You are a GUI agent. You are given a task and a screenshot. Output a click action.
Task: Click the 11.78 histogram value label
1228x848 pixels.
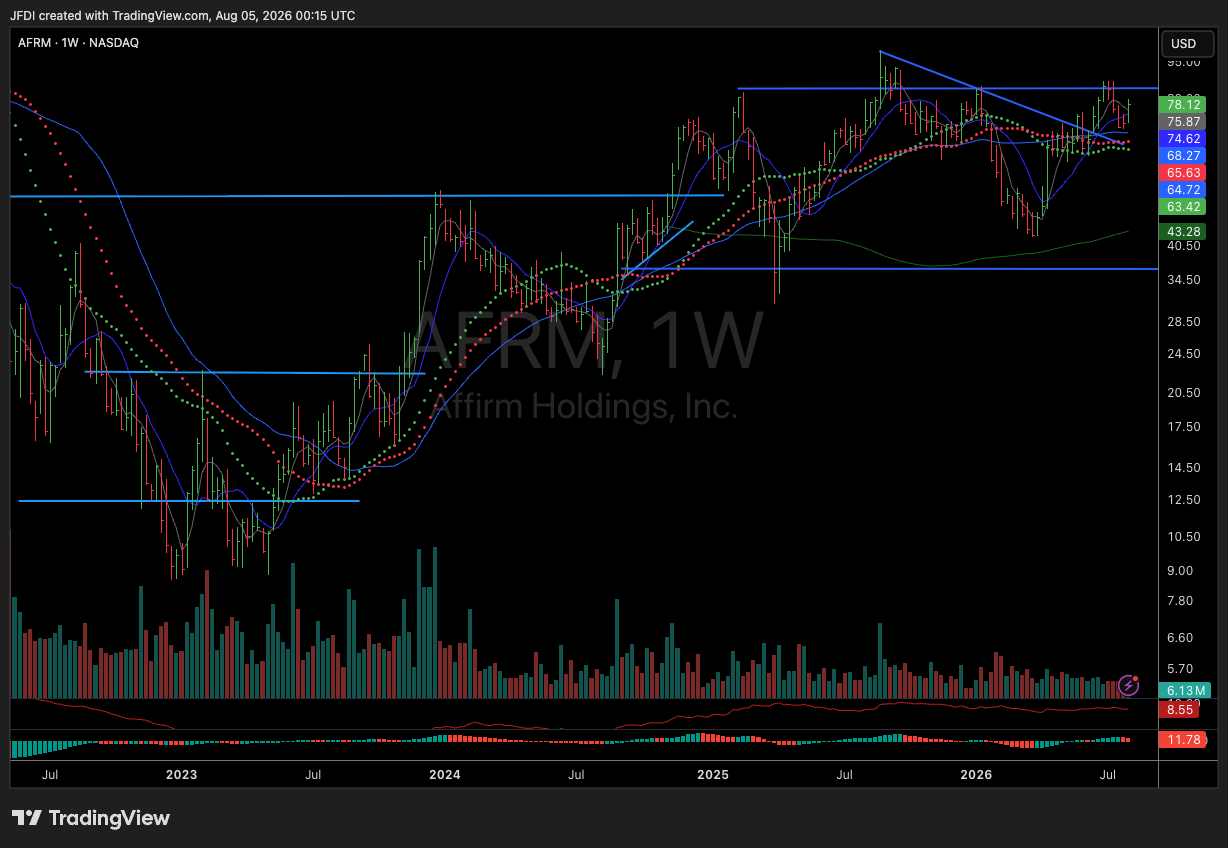point(1183,740)
